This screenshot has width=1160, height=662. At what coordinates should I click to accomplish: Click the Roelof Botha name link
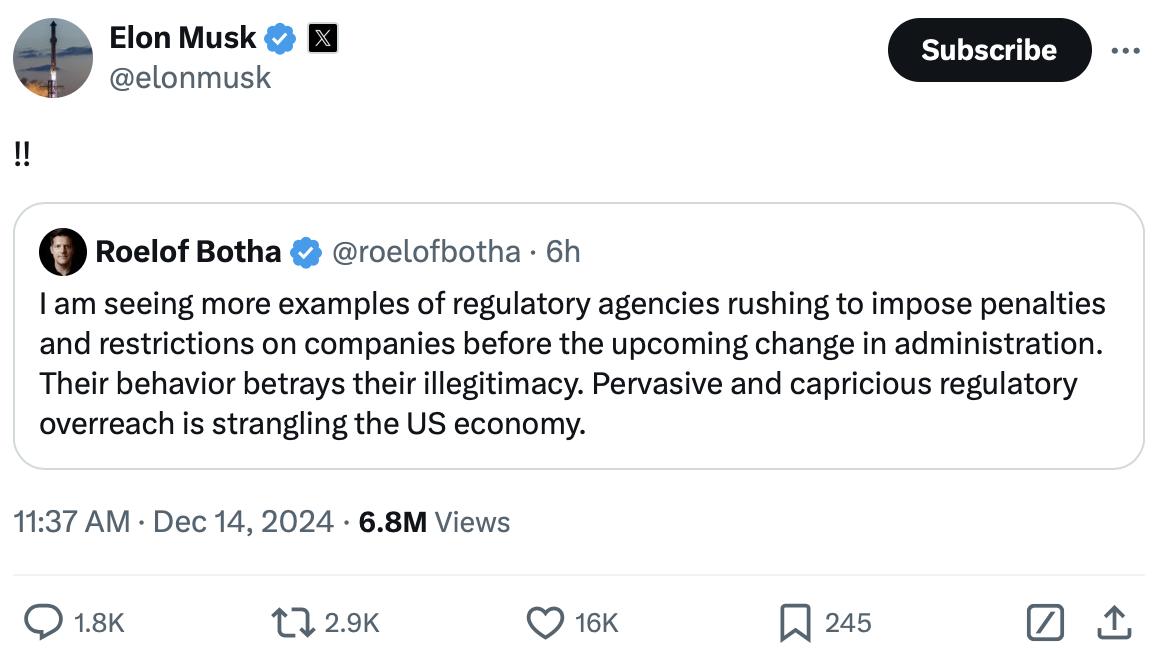click(188, 252)
